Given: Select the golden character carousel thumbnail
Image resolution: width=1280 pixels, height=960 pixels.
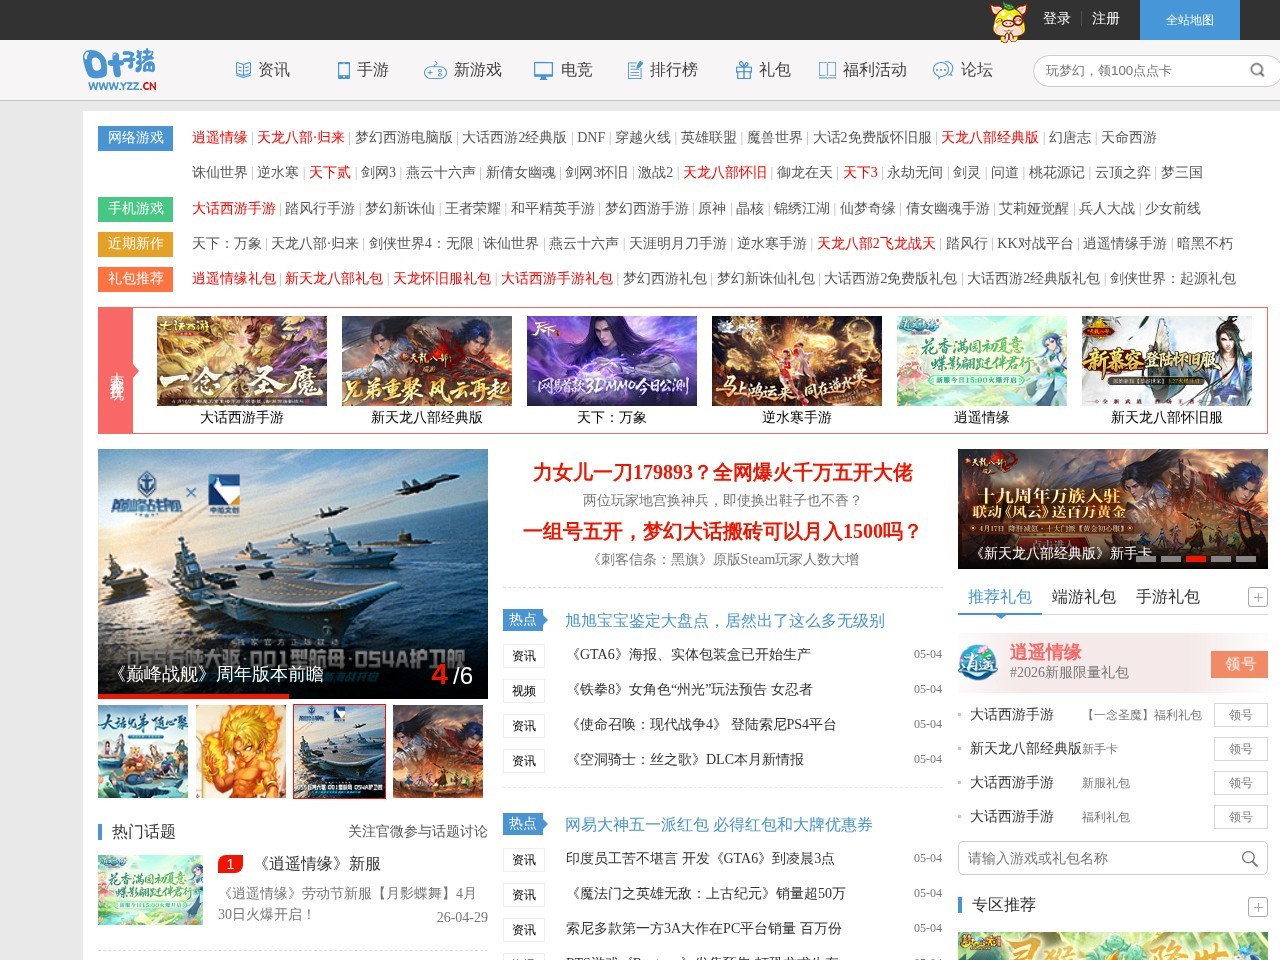Looking at the screenshot, I should pos(241,751).
